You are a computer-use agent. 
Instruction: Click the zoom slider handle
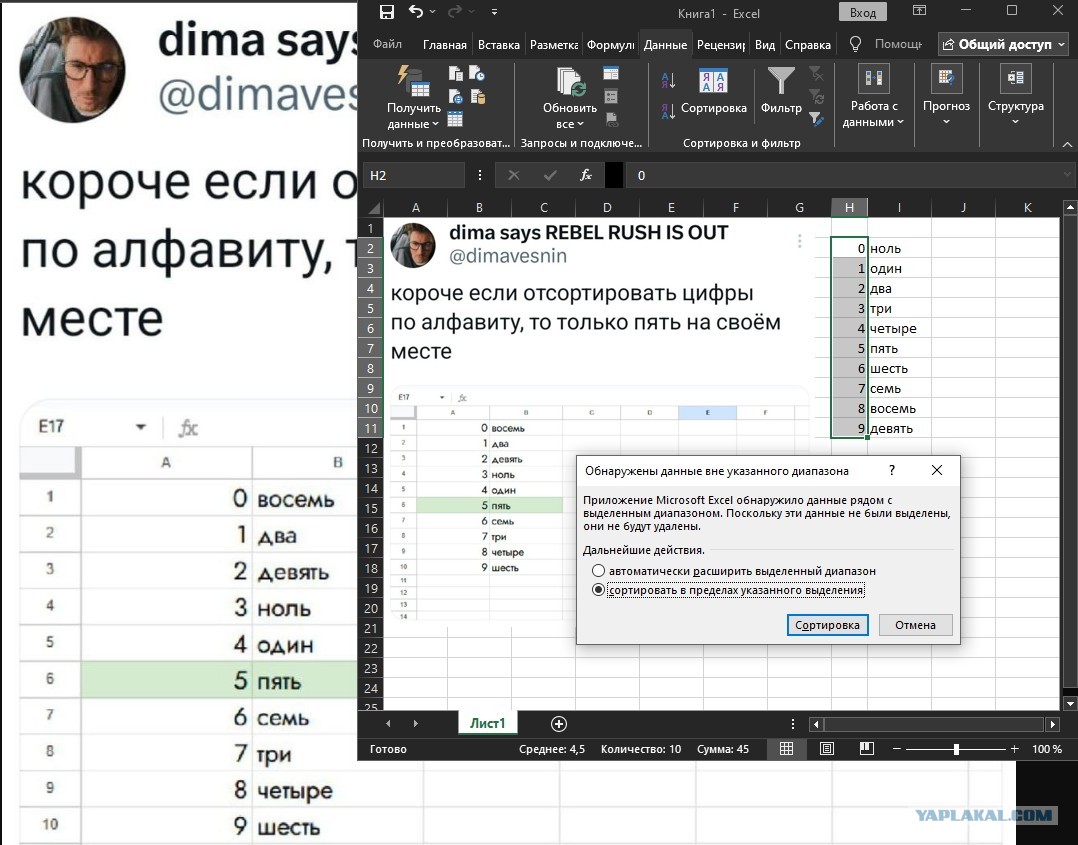click(956, 749)
